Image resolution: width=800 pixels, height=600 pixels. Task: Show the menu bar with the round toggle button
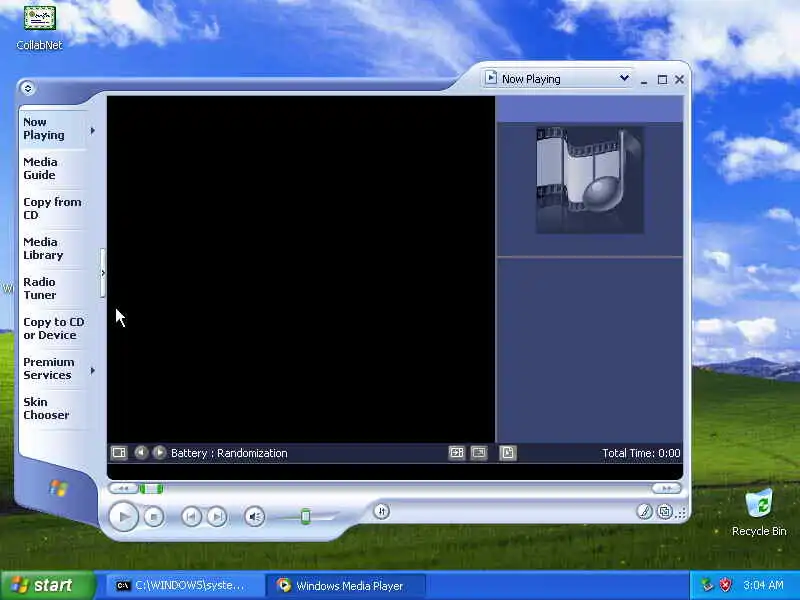(28, 88)
